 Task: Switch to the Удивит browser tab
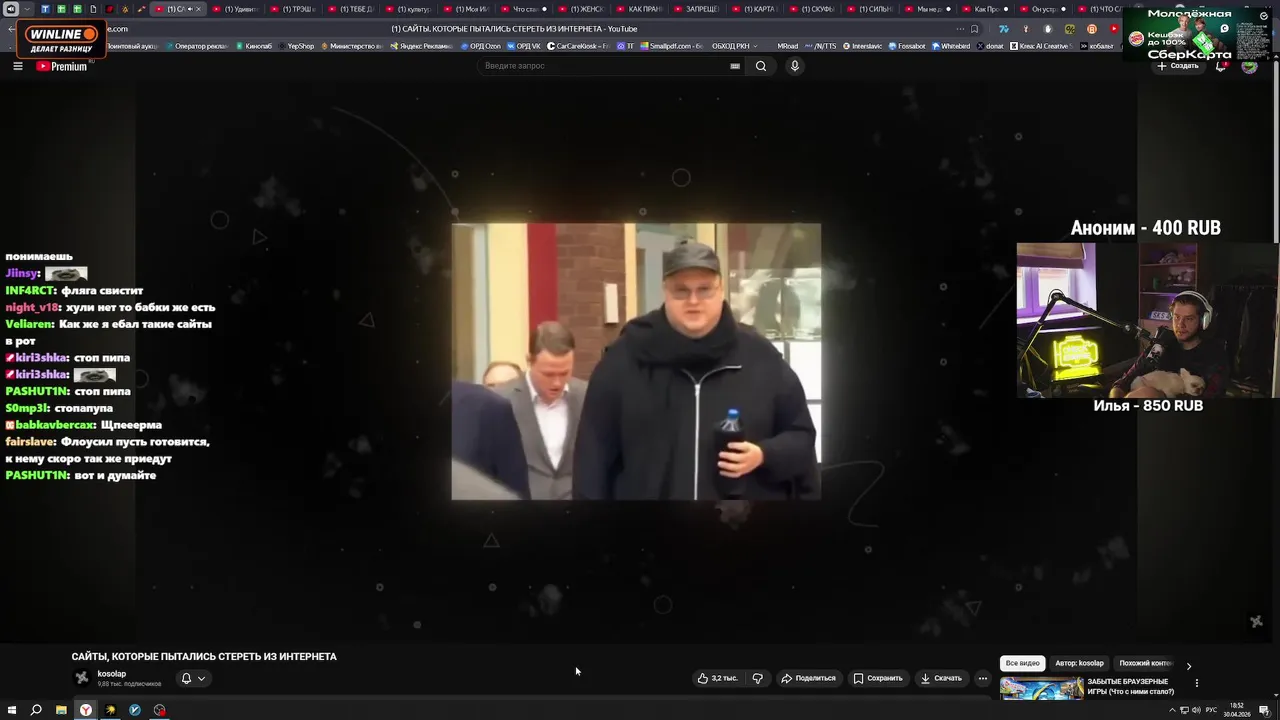(x=235, y=9)
